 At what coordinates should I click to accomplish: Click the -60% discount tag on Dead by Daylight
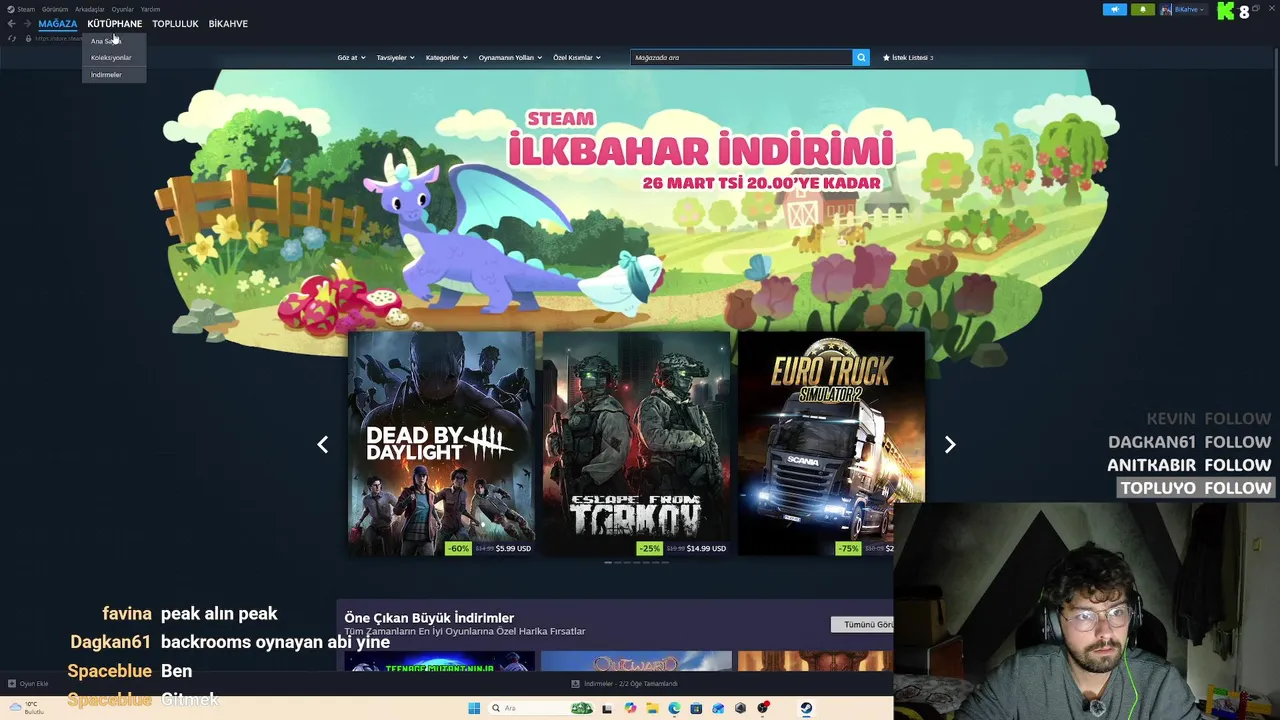pyautogui.click(x=458, y=548)
